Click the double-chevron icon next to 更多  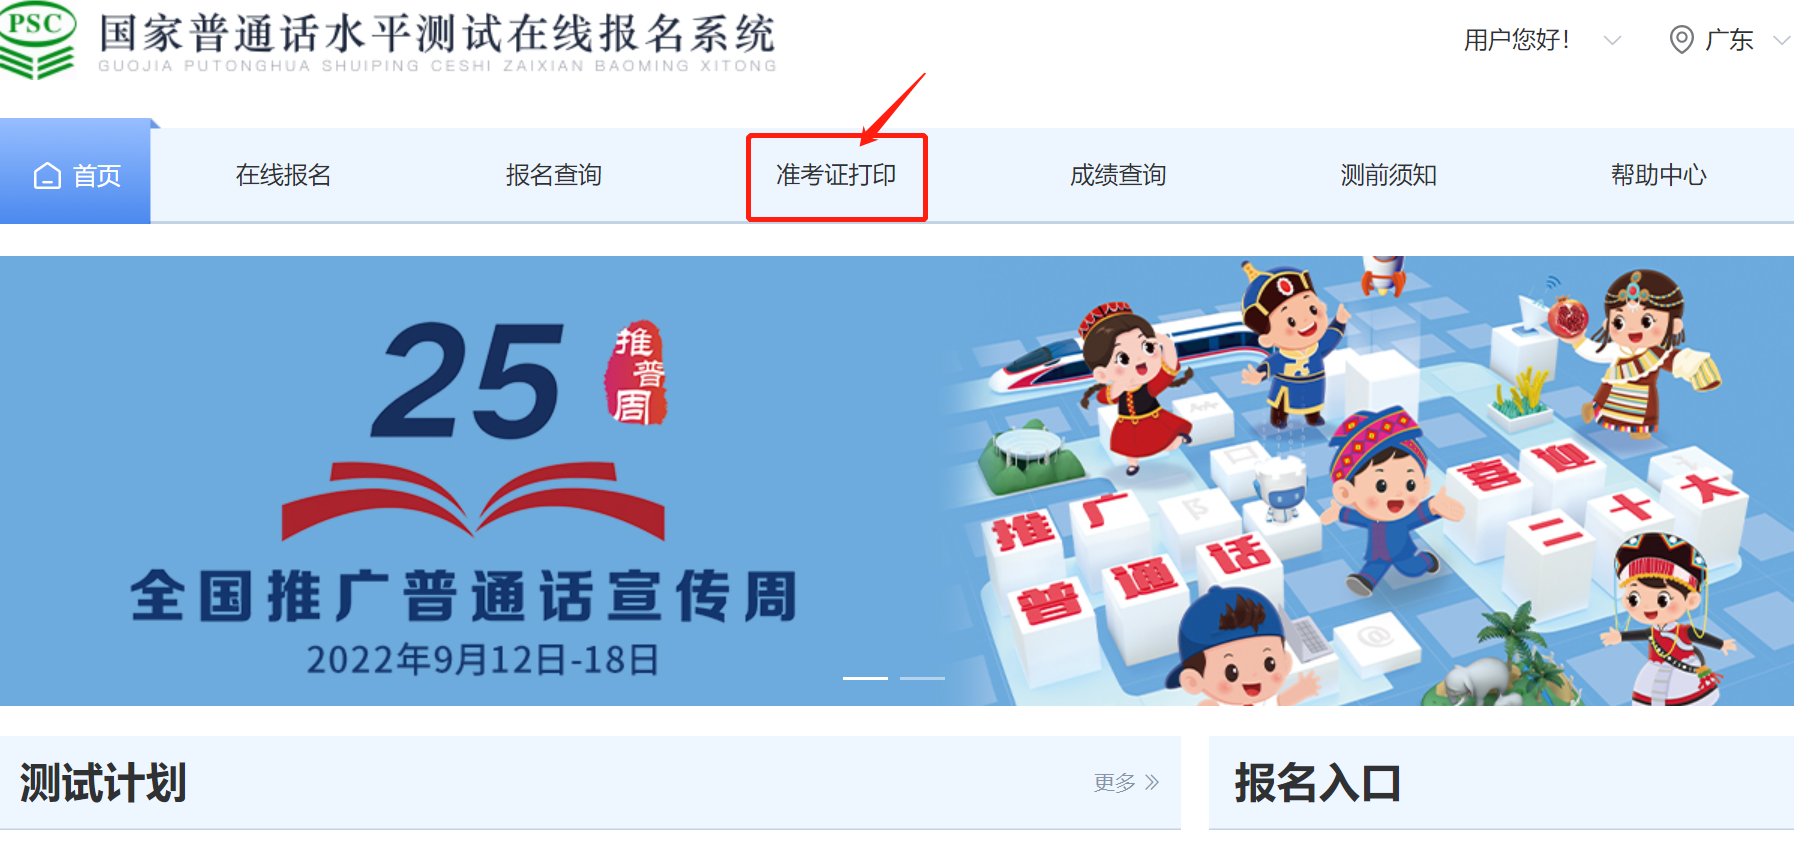coord(1152,782)
